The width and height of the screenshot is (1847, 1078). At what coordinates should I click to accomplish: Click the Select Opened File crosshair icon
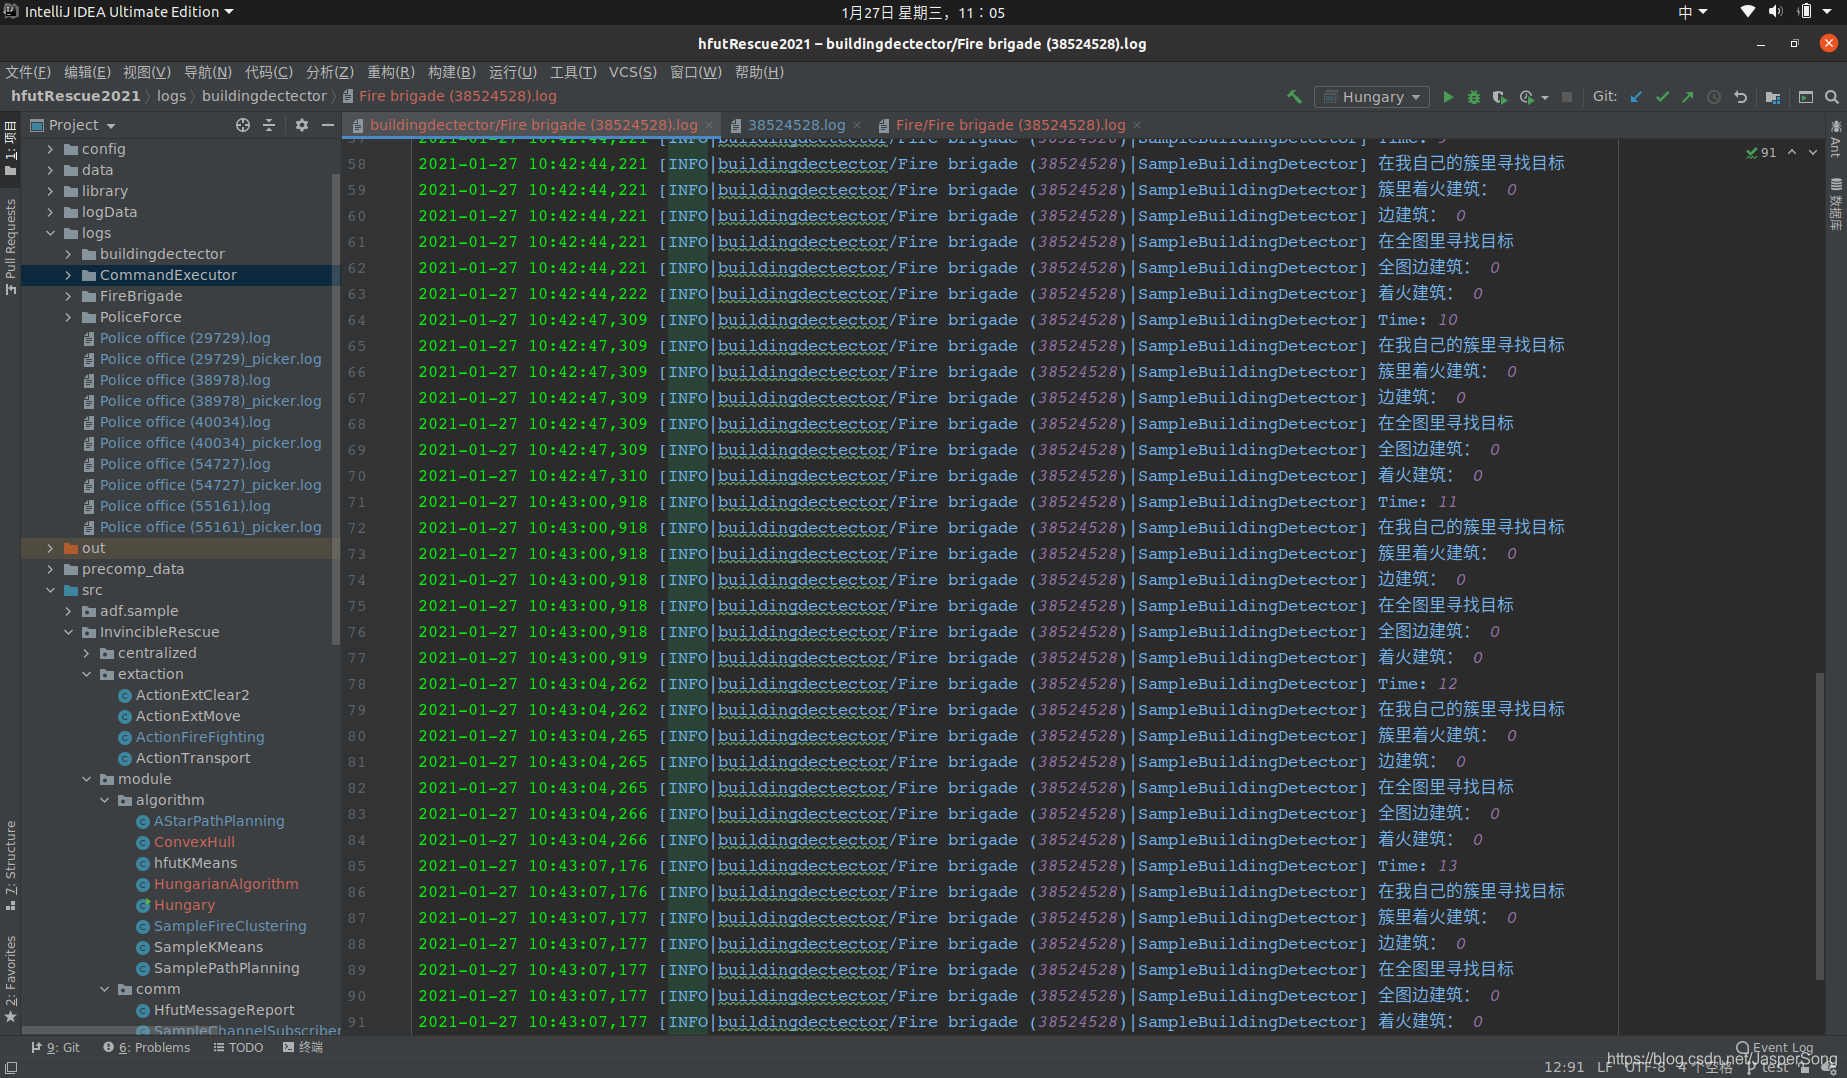(x=243, y=125)
